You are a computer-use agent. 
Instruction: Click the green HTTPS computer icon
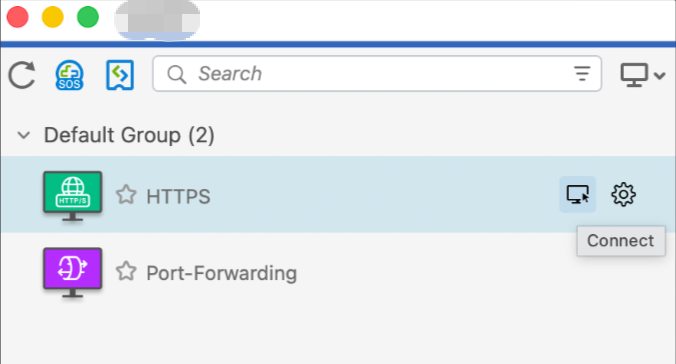pyautogui.click(x=72, y=196)
